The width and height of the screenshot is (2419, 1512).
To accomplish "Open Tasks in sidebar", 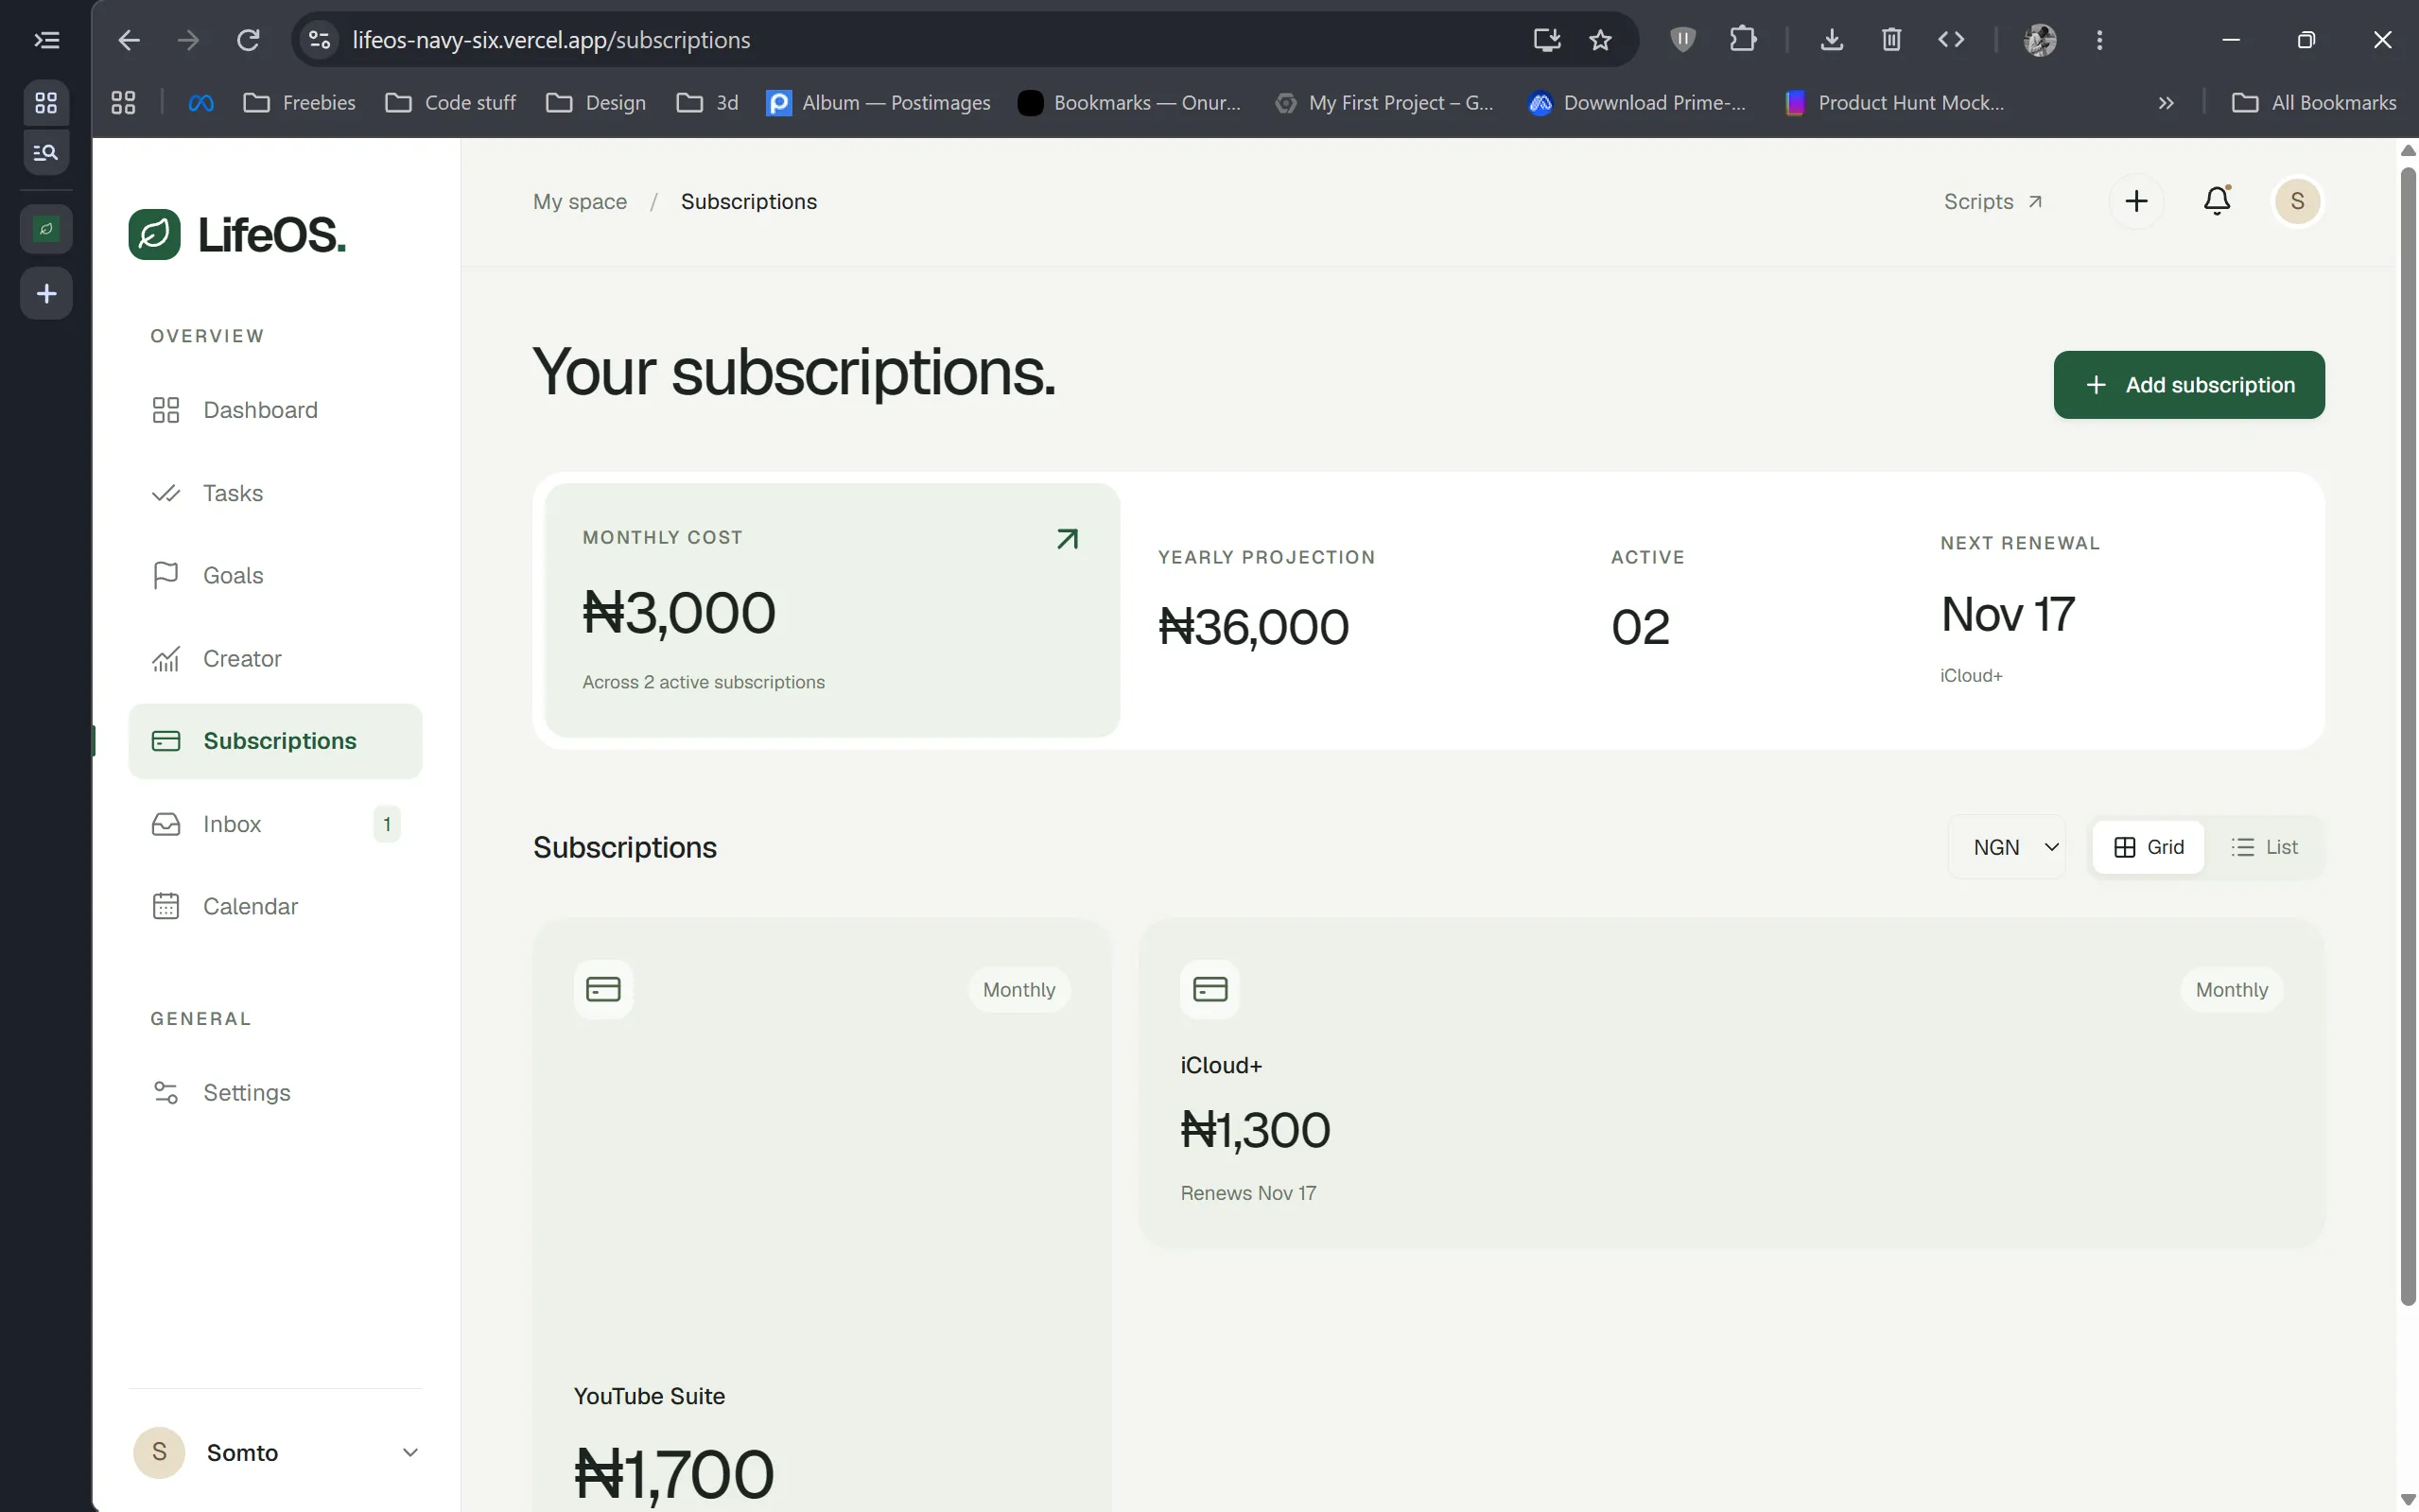I will [276, 493].
